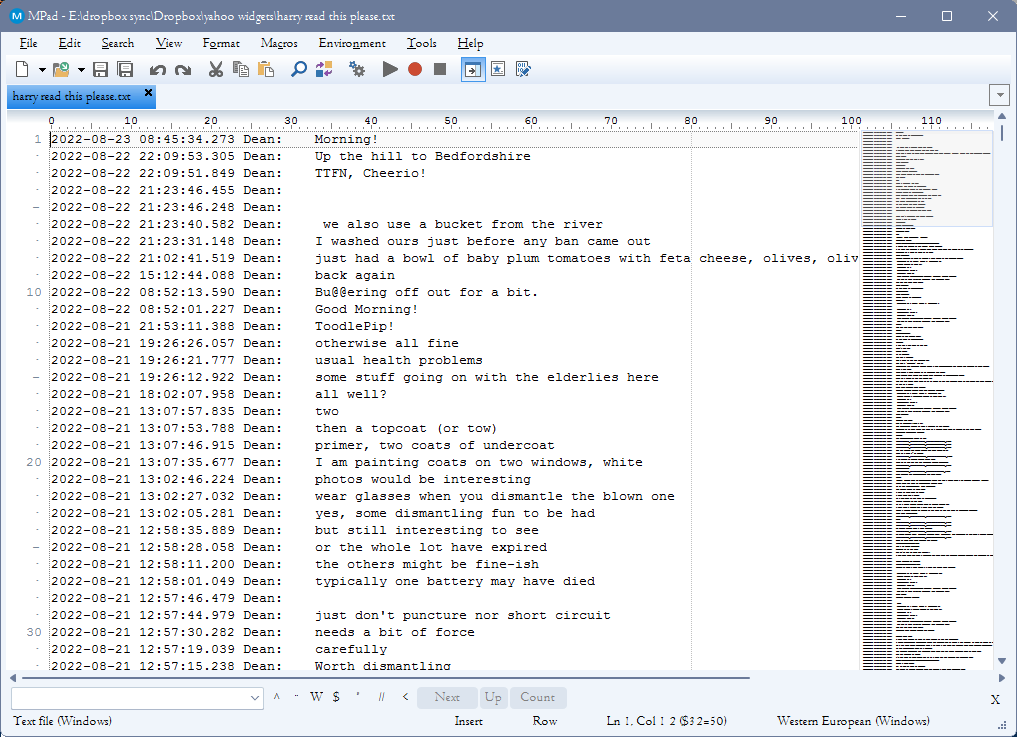The image size is (1017, 737).
Task: Open settings with the gear icon
Action: (x=357, y=69)
